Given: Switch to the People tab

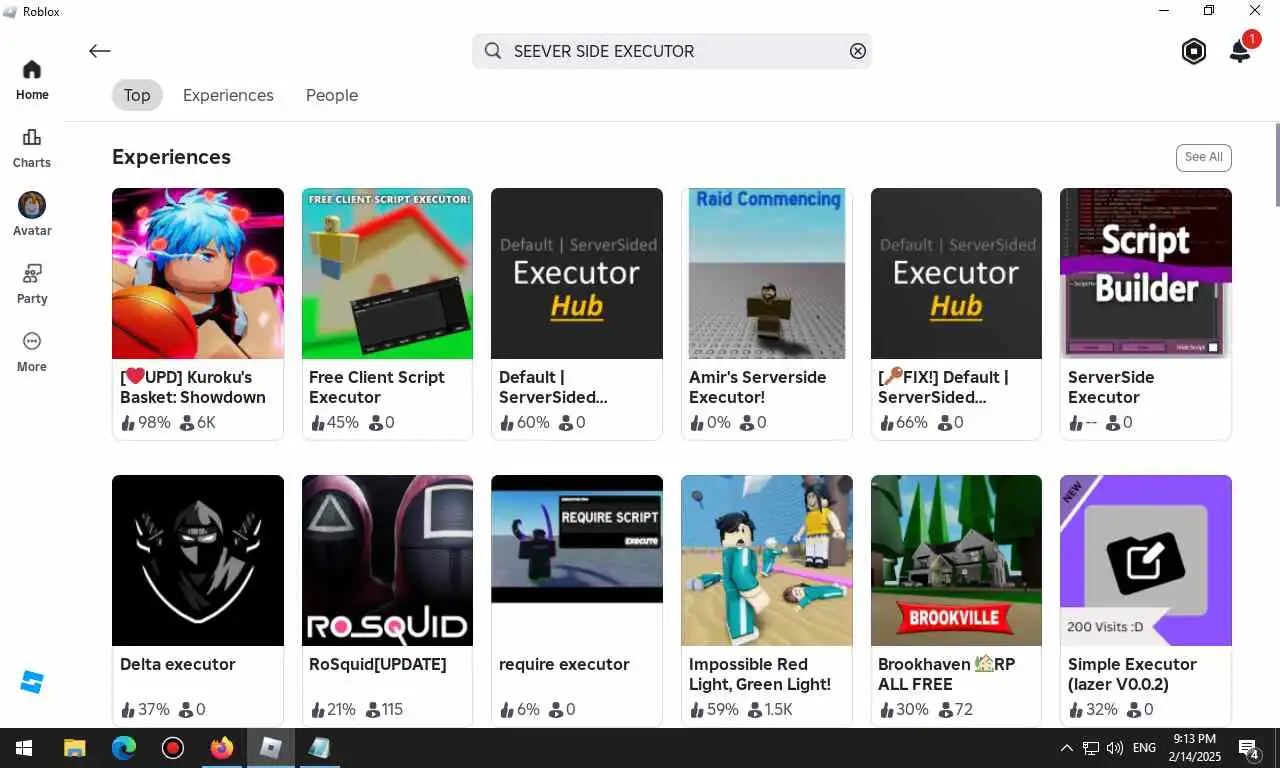Looking at the screenshot, I should (x=332, y=95).
